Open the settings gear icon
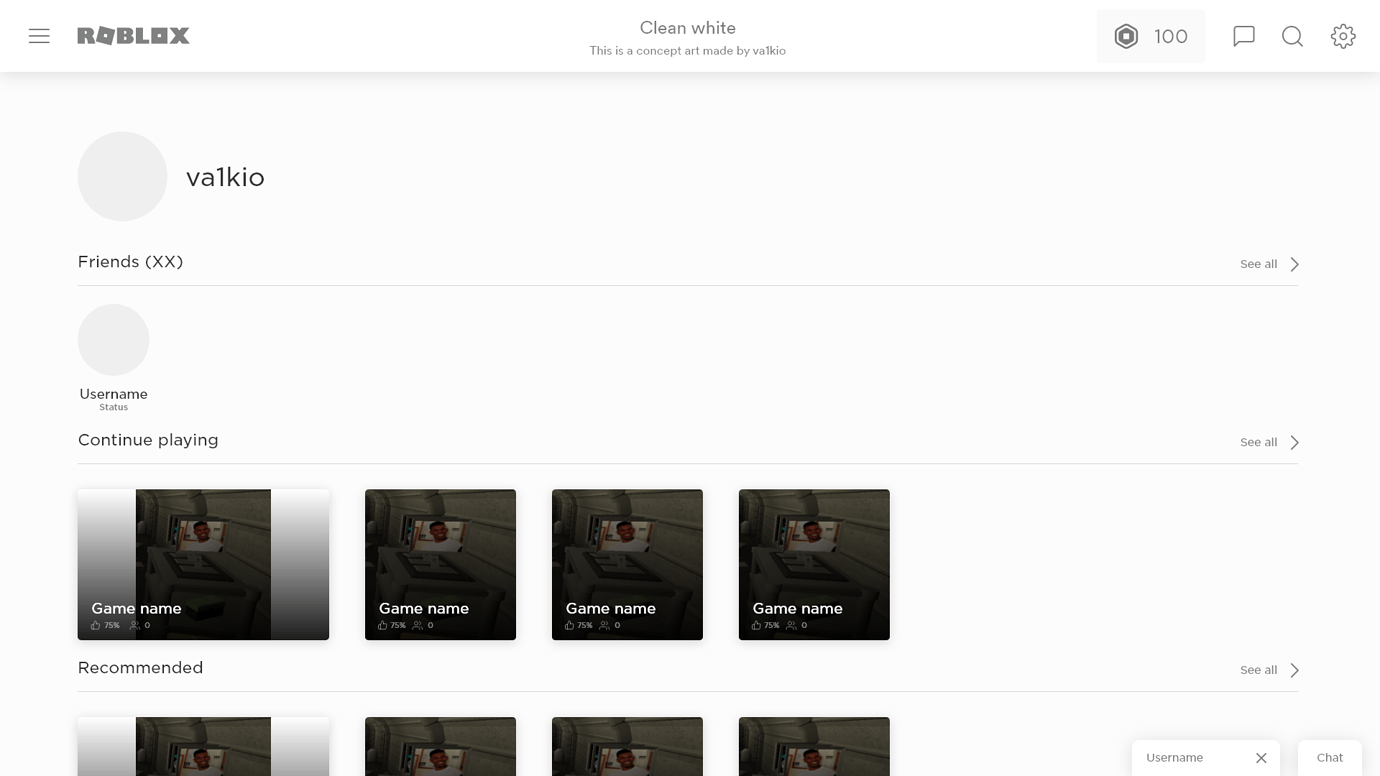 tap(1342, 36)
